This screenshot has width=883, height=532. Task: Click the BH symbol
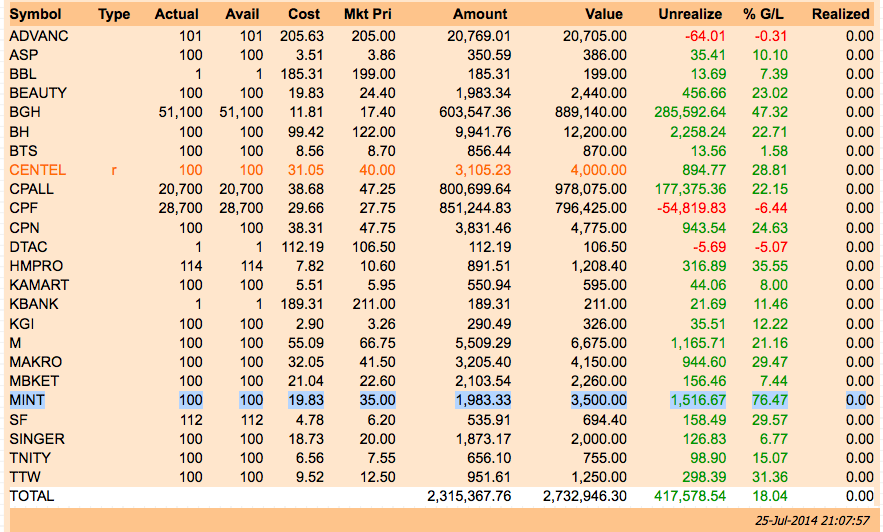point(19,132)
